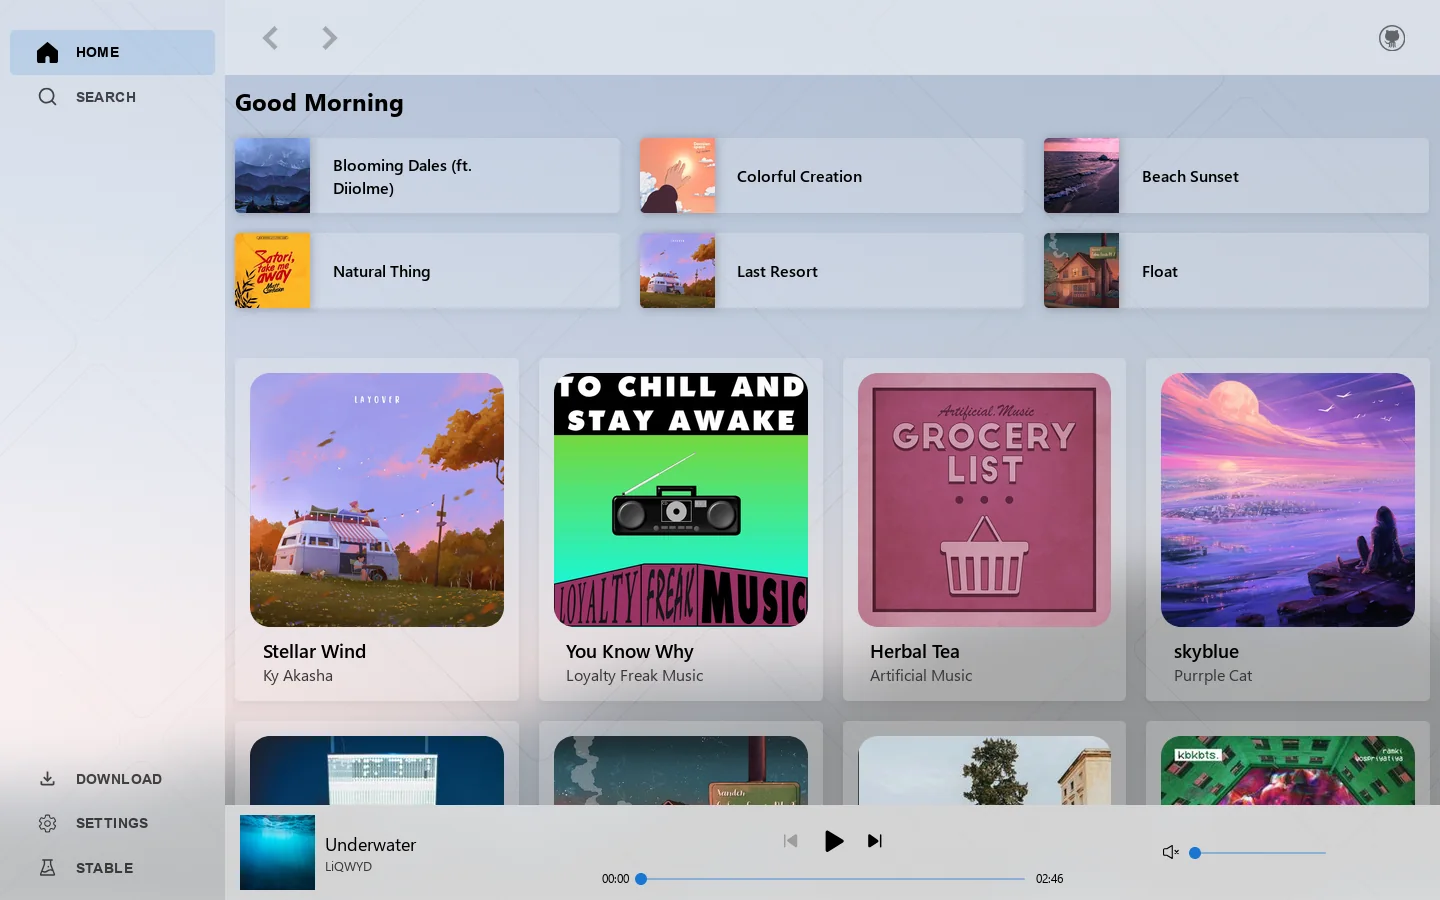The width and height of the screenshot is (1440, 900).
Task: Click the Ky Akasha artist name
Action: point(298,676)
